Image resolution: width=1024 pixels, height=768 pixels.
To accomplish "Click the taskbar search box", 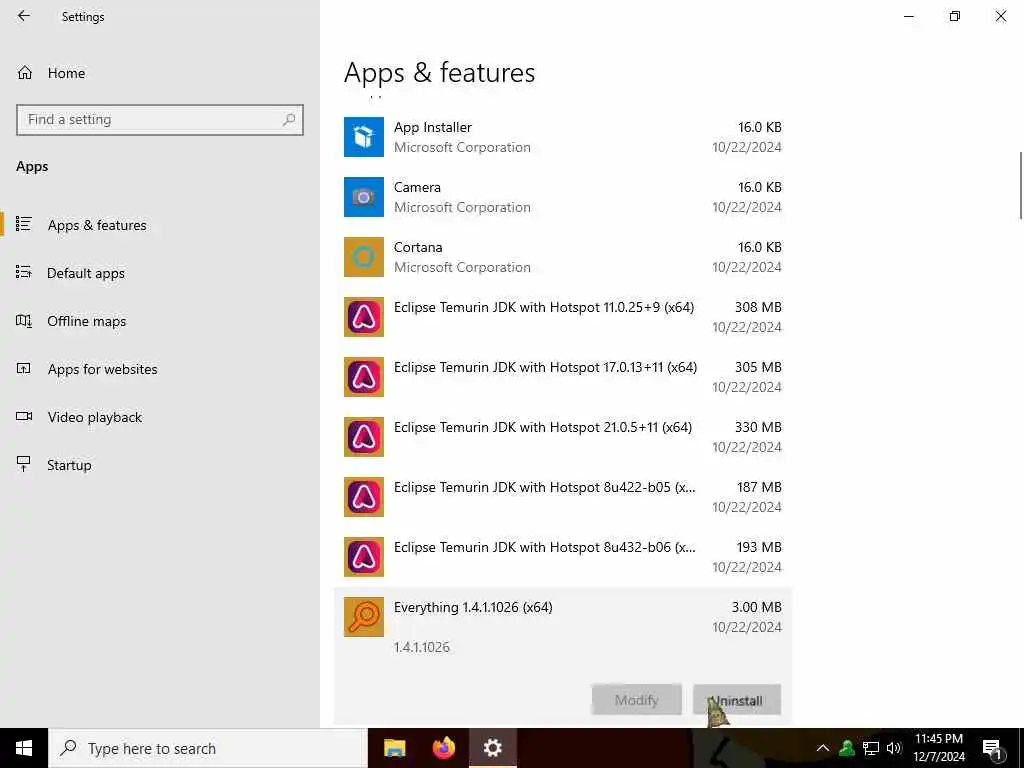I will (208, 748).
